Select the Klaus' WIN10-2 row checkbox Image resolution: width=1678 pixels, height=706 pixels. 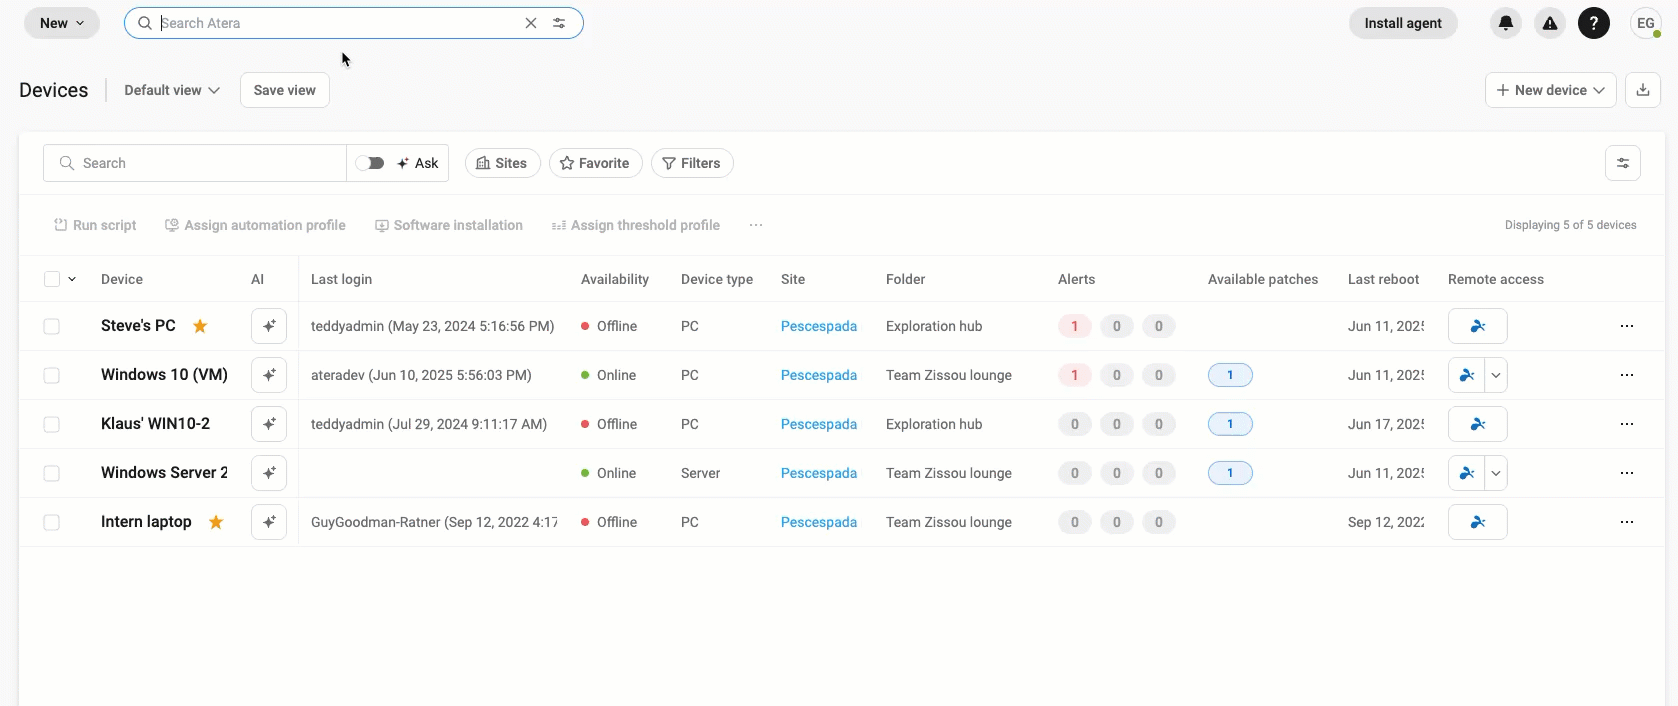[52, 424]
